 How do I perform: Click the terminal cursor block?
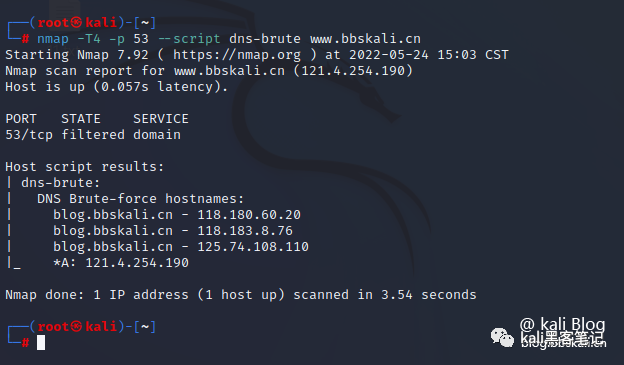(41, 343)
